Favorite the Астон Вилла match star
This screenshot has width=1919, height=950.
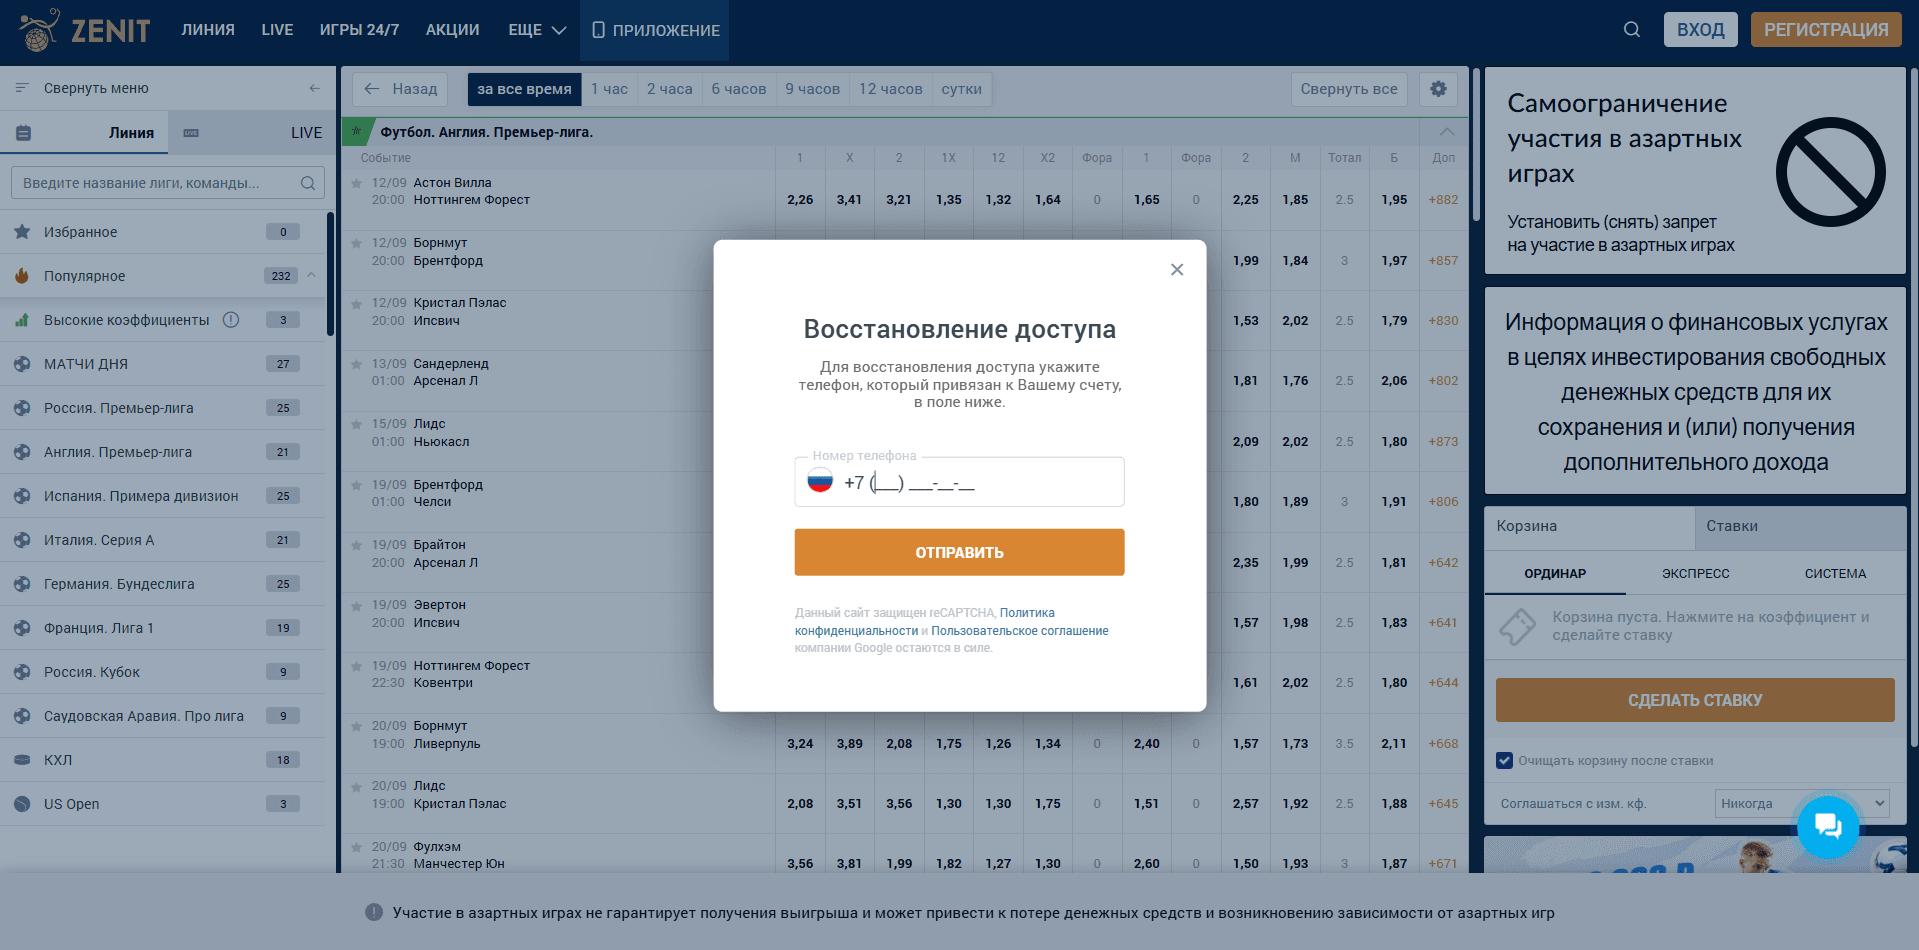[356, 184]
